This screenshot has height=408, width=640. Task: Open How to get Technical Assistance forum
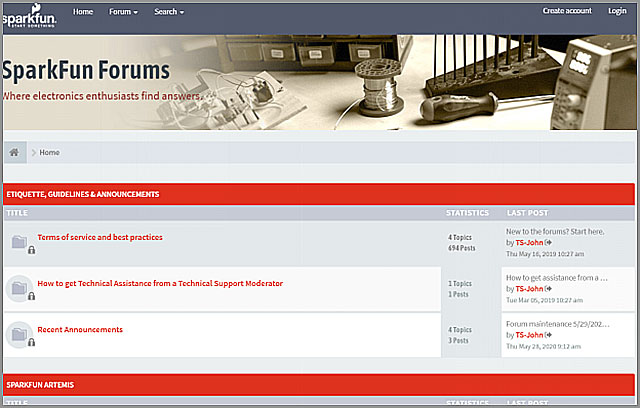(x=160, y=283)
